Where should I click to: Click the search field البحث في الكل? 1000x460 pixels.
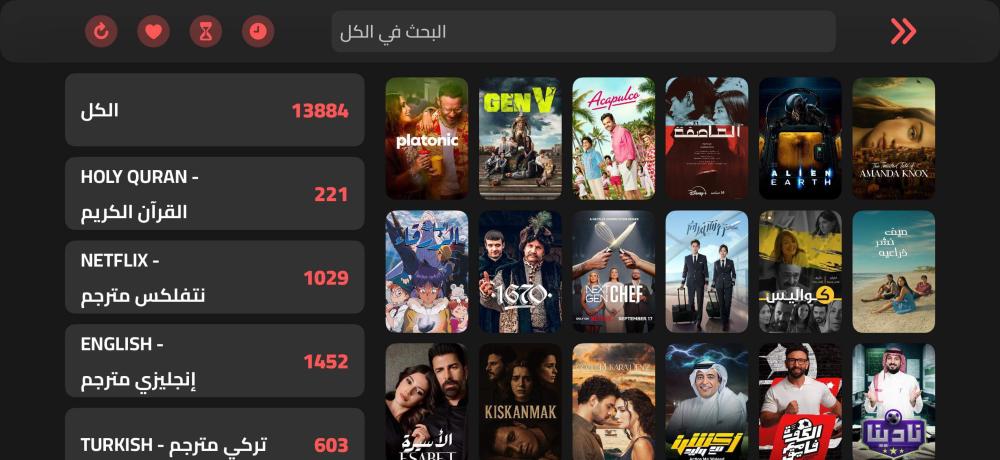coord(584,31)
